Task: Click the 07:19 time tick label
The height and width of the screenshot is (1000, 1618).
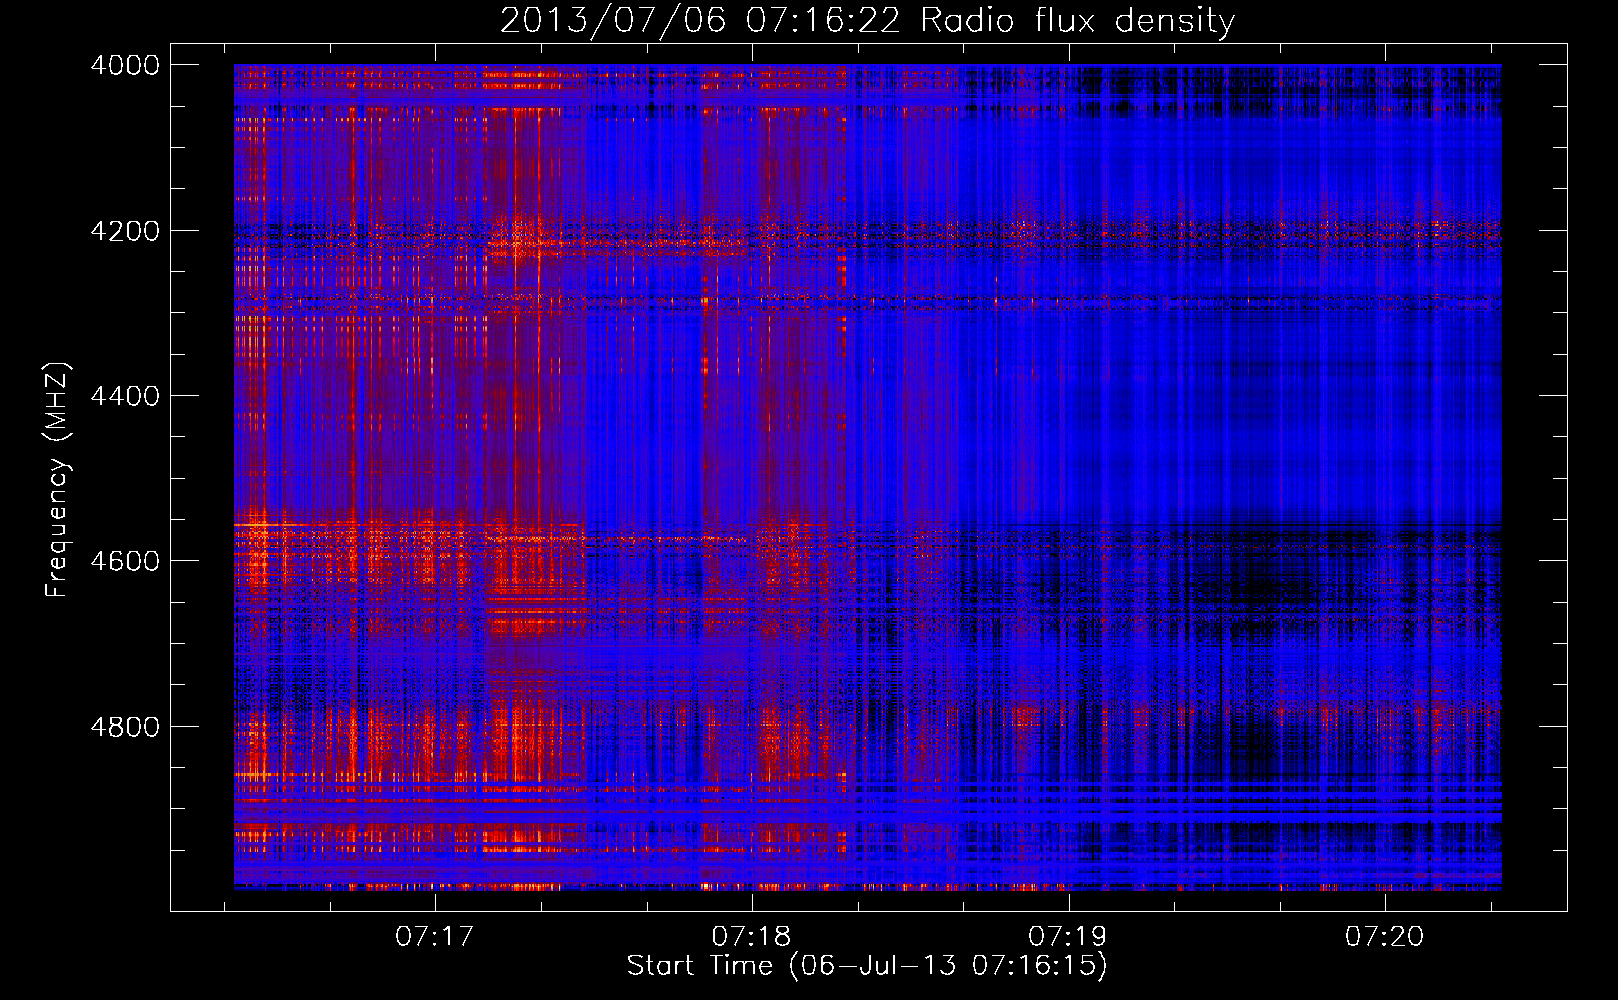Action: (1068, 937)
